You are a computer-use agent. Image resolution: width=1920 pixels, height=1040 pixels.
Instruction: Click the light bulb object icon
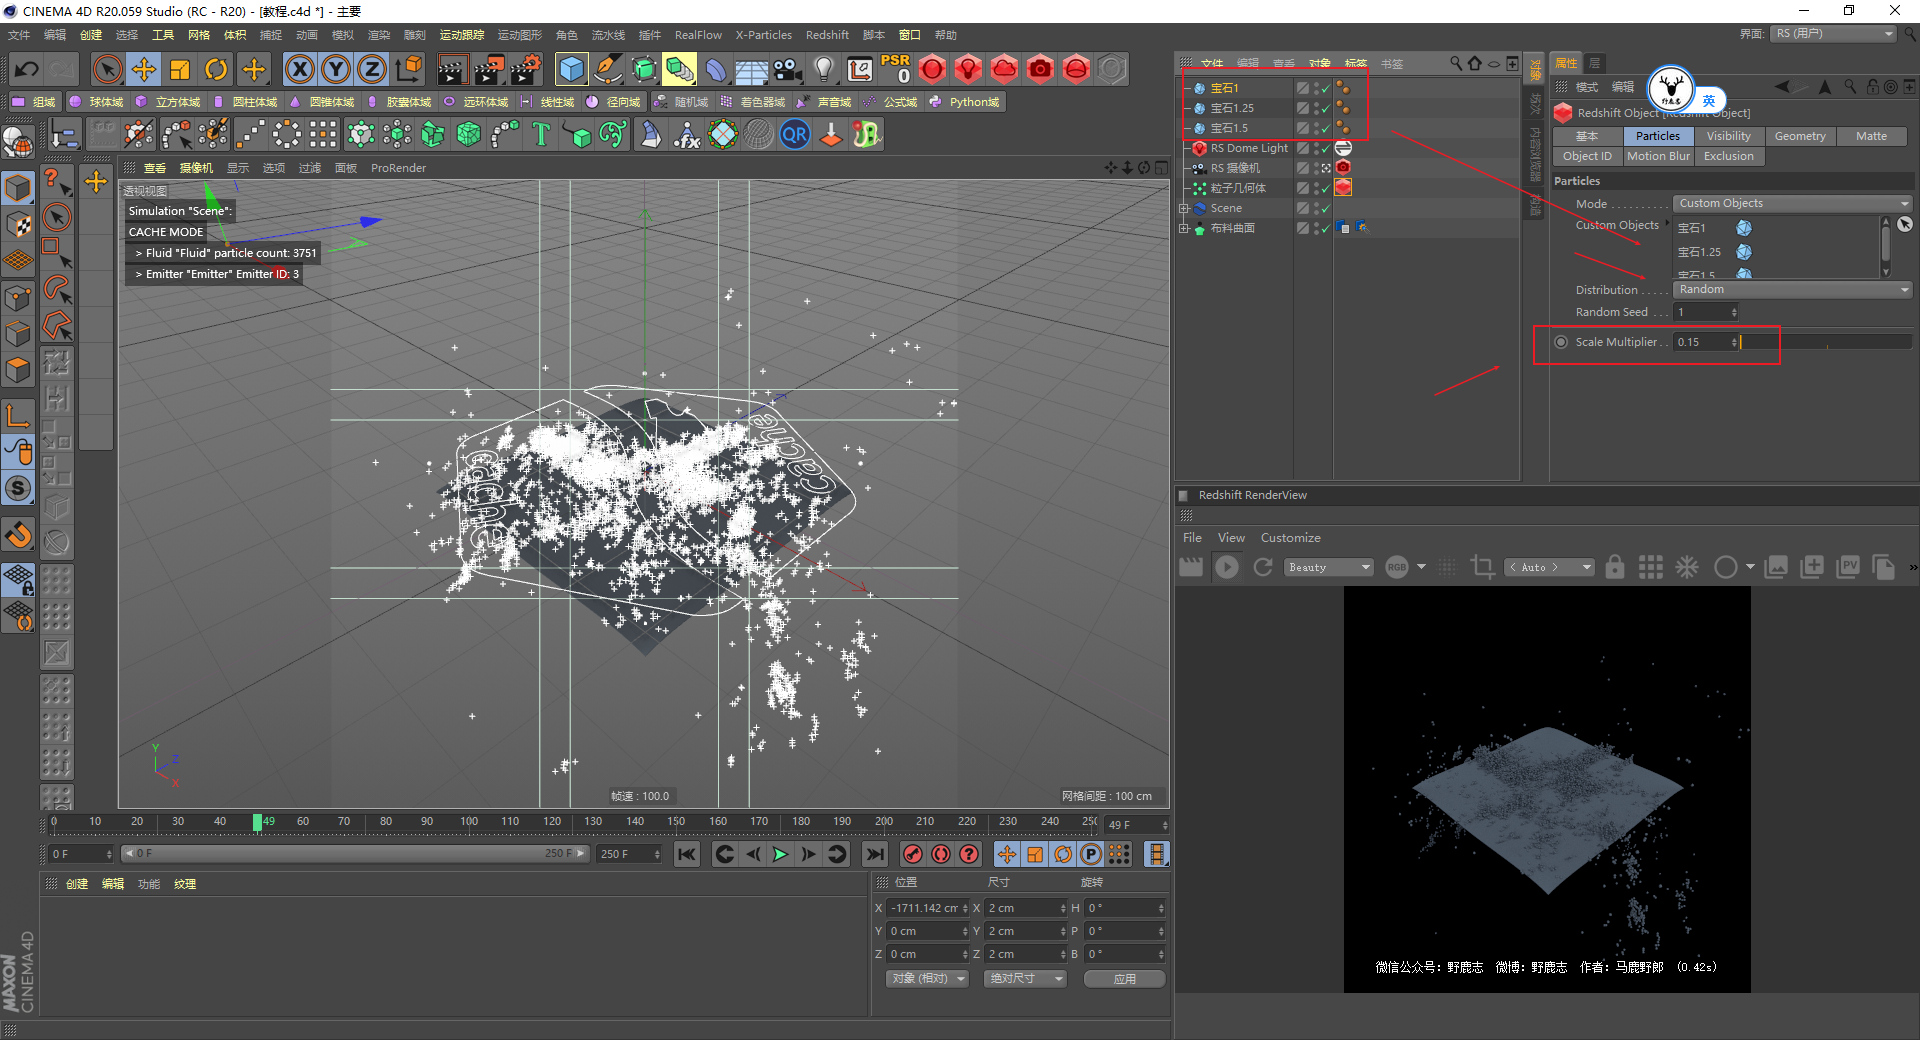[823, 69]
